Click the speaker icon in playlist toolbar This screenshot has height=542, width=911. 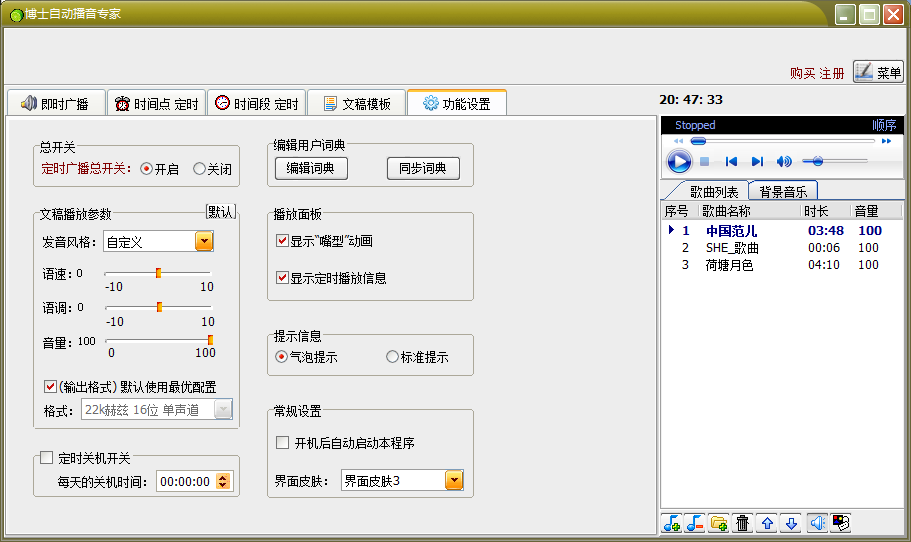[817, 523]
